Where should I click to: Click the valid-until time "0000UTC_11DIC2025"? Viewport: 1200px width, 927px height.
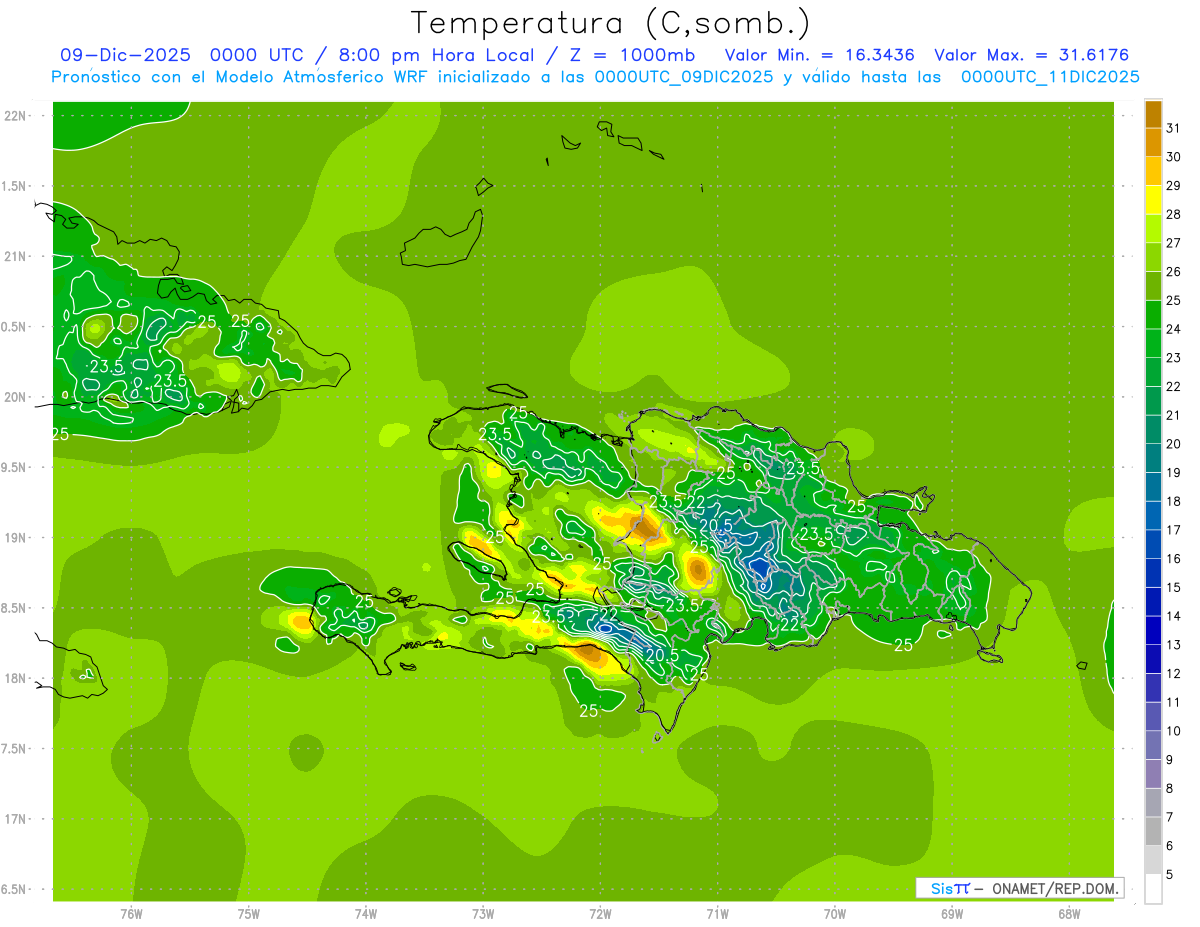tap(1050, 77)
